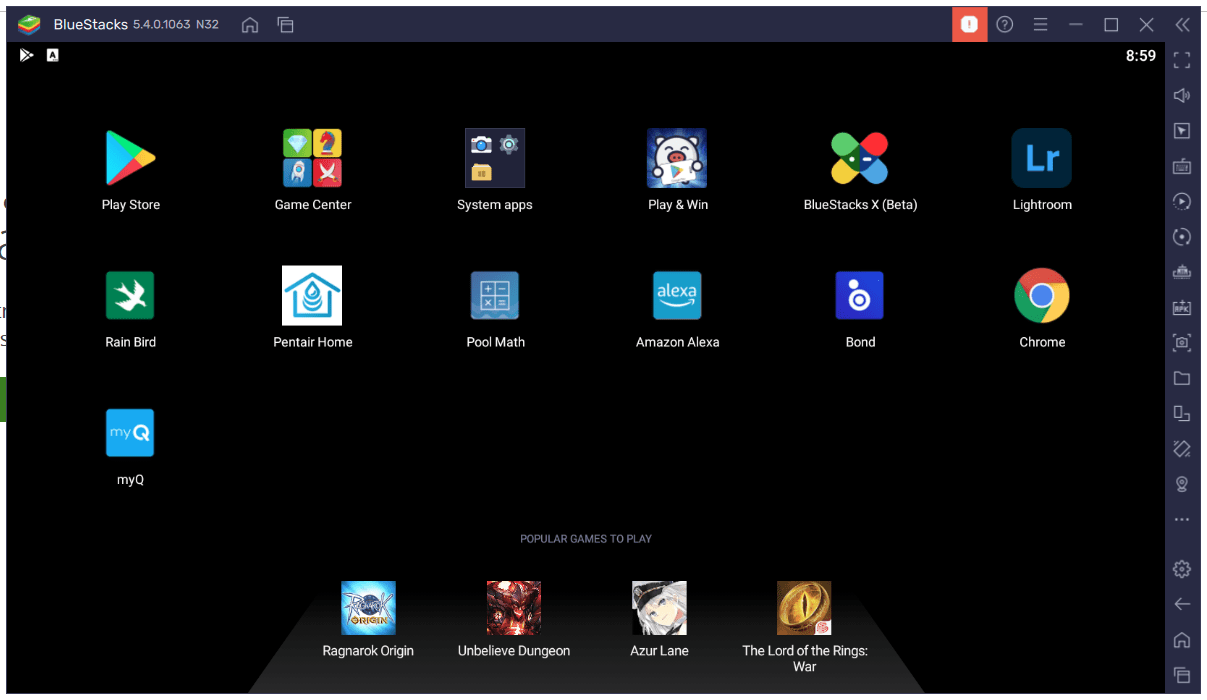Viewport: 1207px width, 700px height.
Task: Click the Install APK icon
Action: [1182, 307]
